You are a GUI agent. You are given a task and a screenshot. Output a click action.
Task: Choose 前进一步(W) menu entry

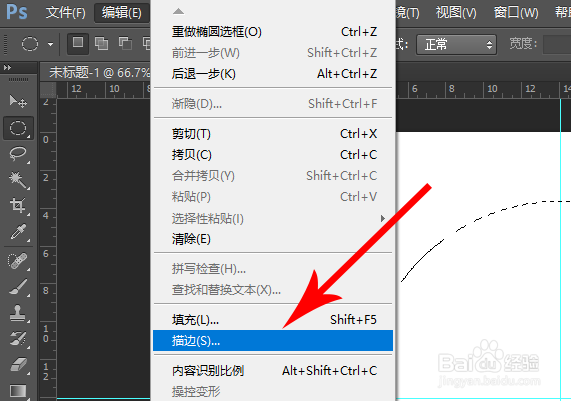coord(273,53)
